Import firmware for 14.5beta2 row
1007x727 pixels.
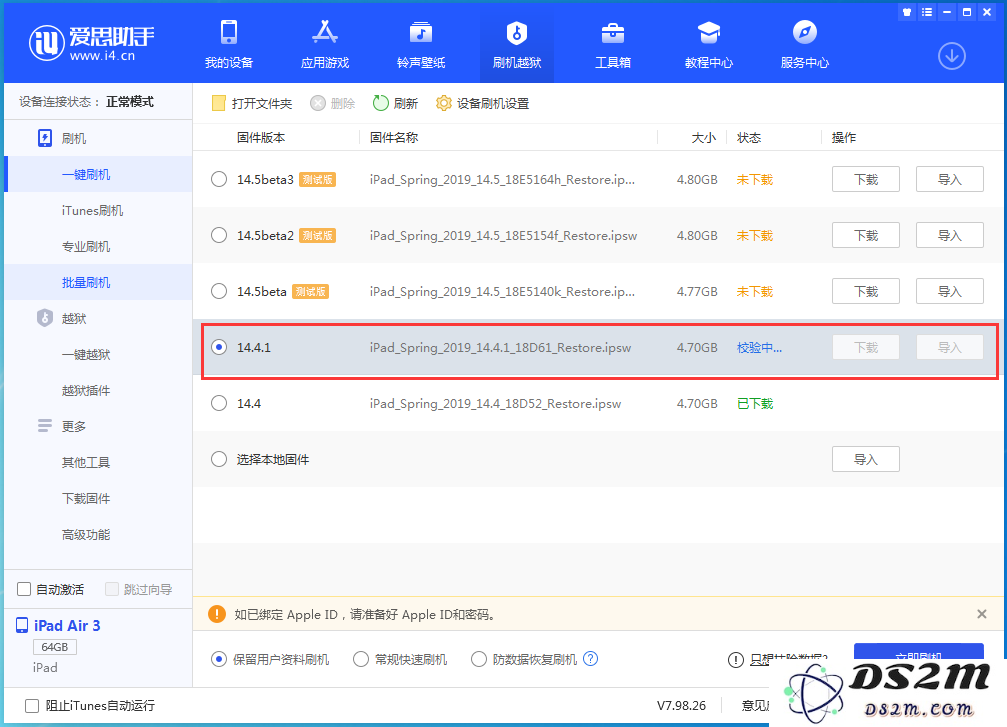tap(949, 235)
